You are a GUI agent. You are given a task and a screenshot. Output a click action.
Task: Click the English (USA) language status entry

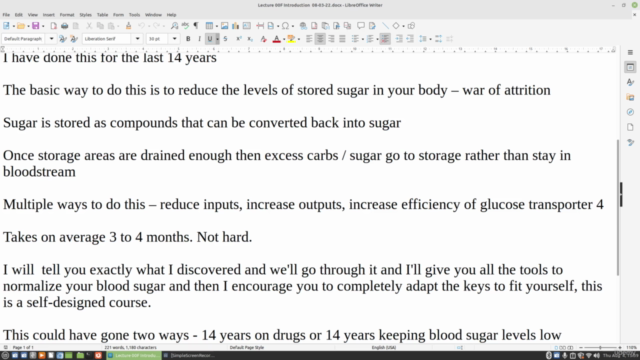coord(384,348)
